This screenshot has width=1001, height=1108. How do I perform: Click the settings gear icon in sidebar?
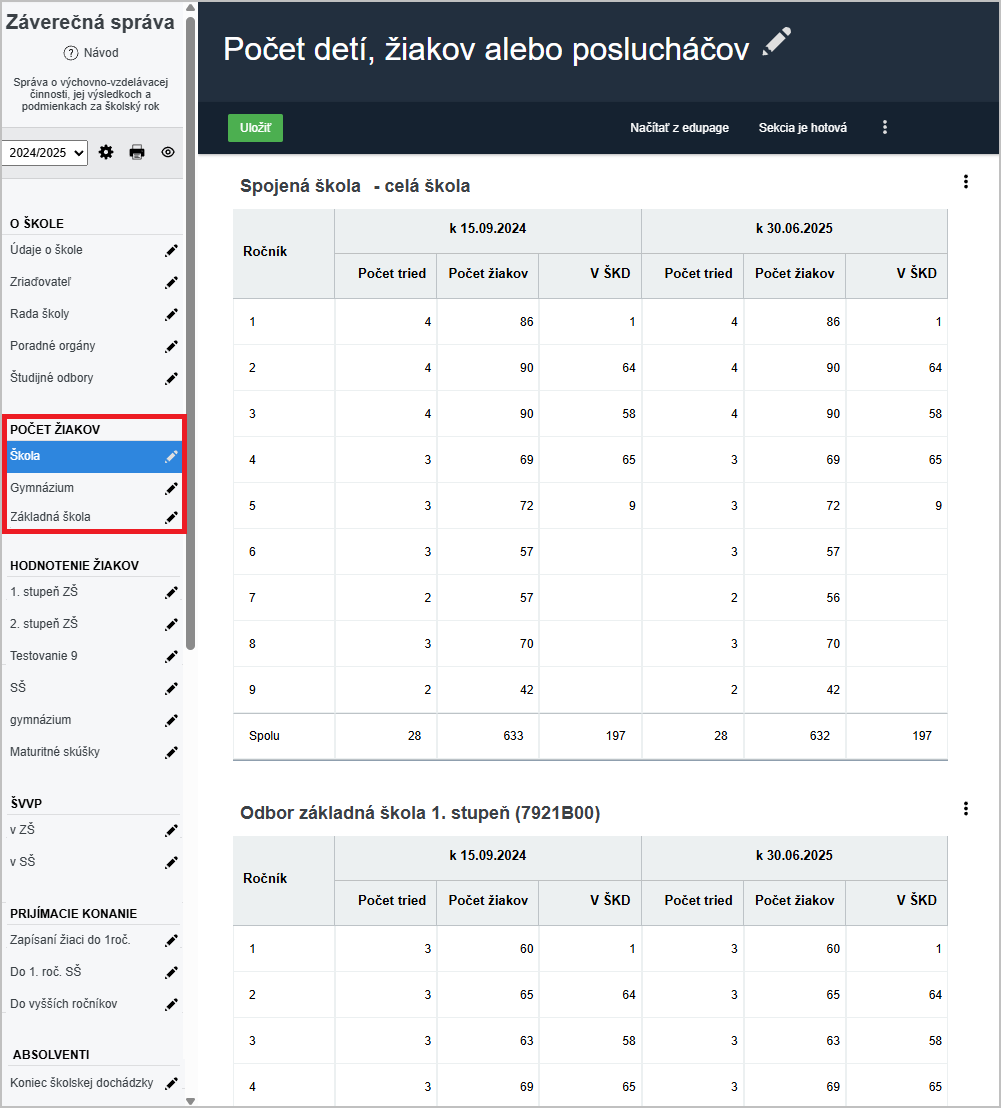106,152
